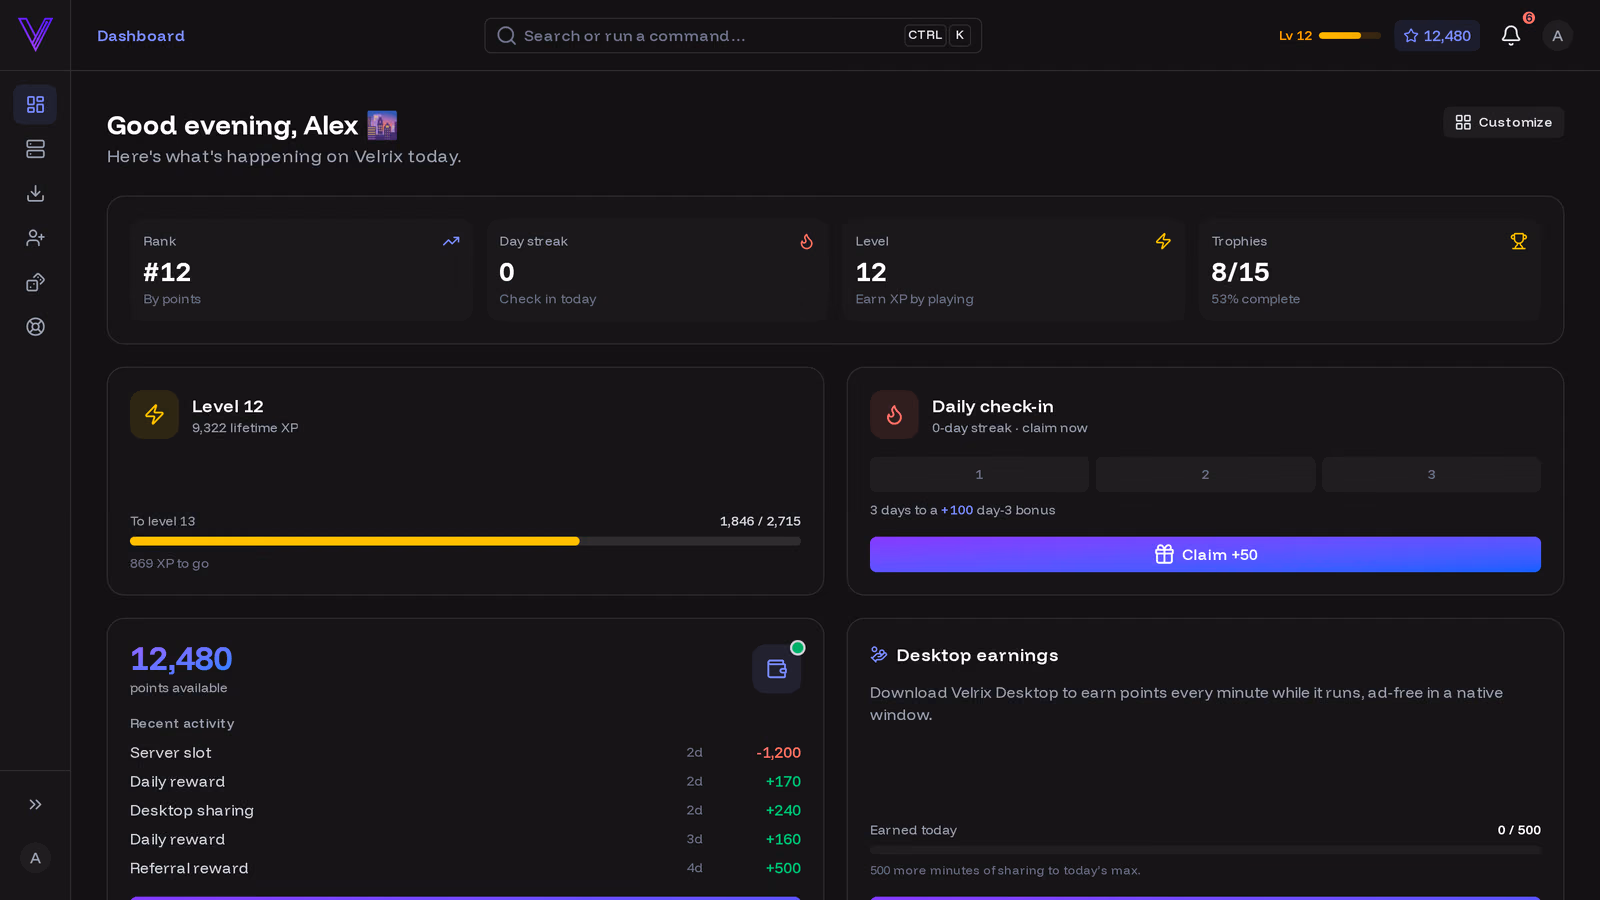Click the sidebar bottom avatar A
Viewport: 1600px width, 900px height.
[35, 858]
